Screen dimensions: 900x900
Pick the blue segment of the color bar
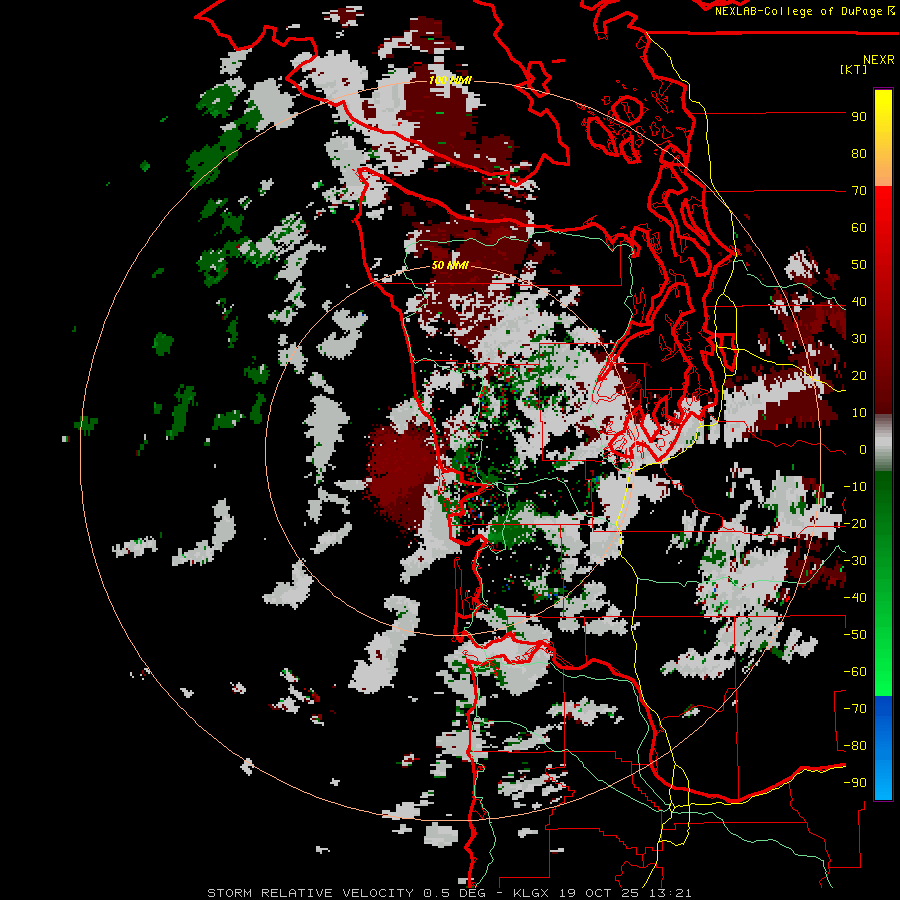coord(883,747)
